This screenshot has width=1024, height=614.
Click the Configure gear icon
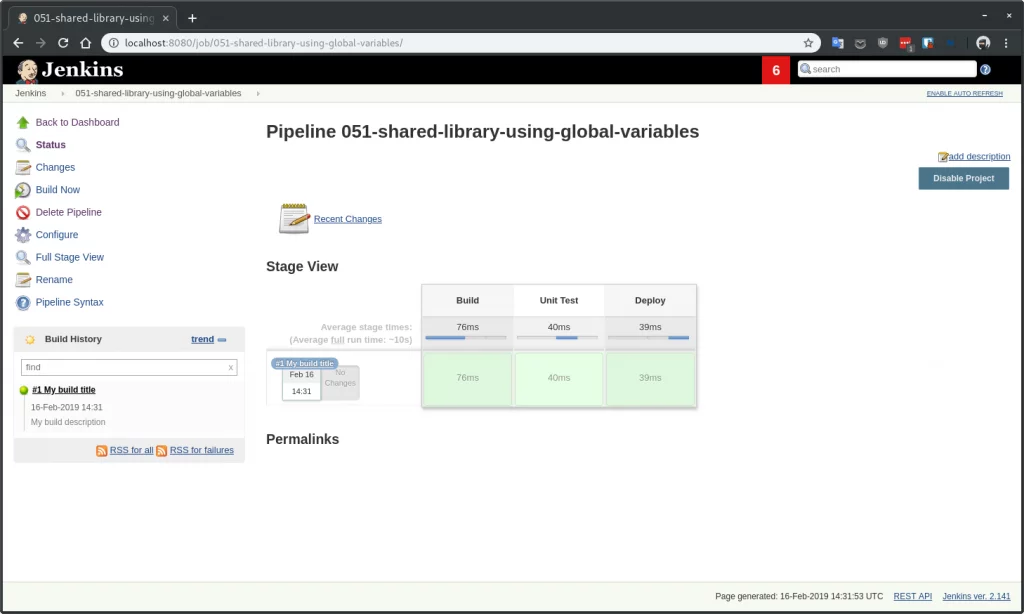(23, 234)
